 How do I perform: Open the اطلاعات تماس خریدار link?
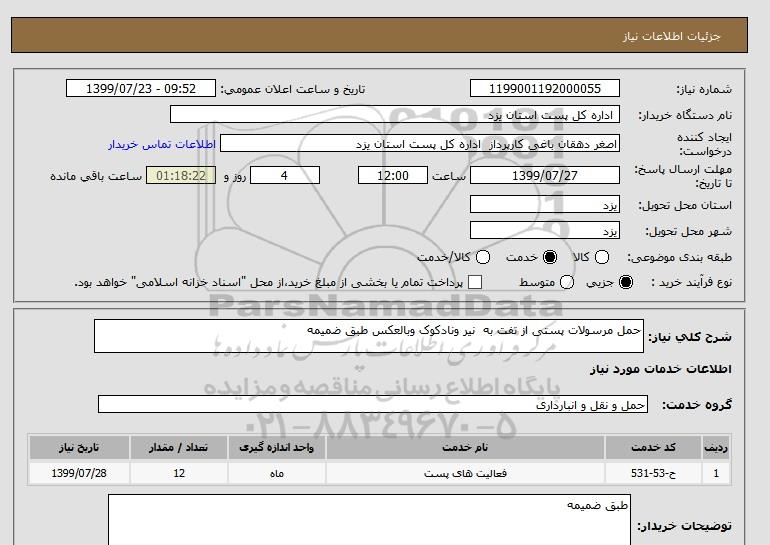pyautogui.click(x=162, y=144)
